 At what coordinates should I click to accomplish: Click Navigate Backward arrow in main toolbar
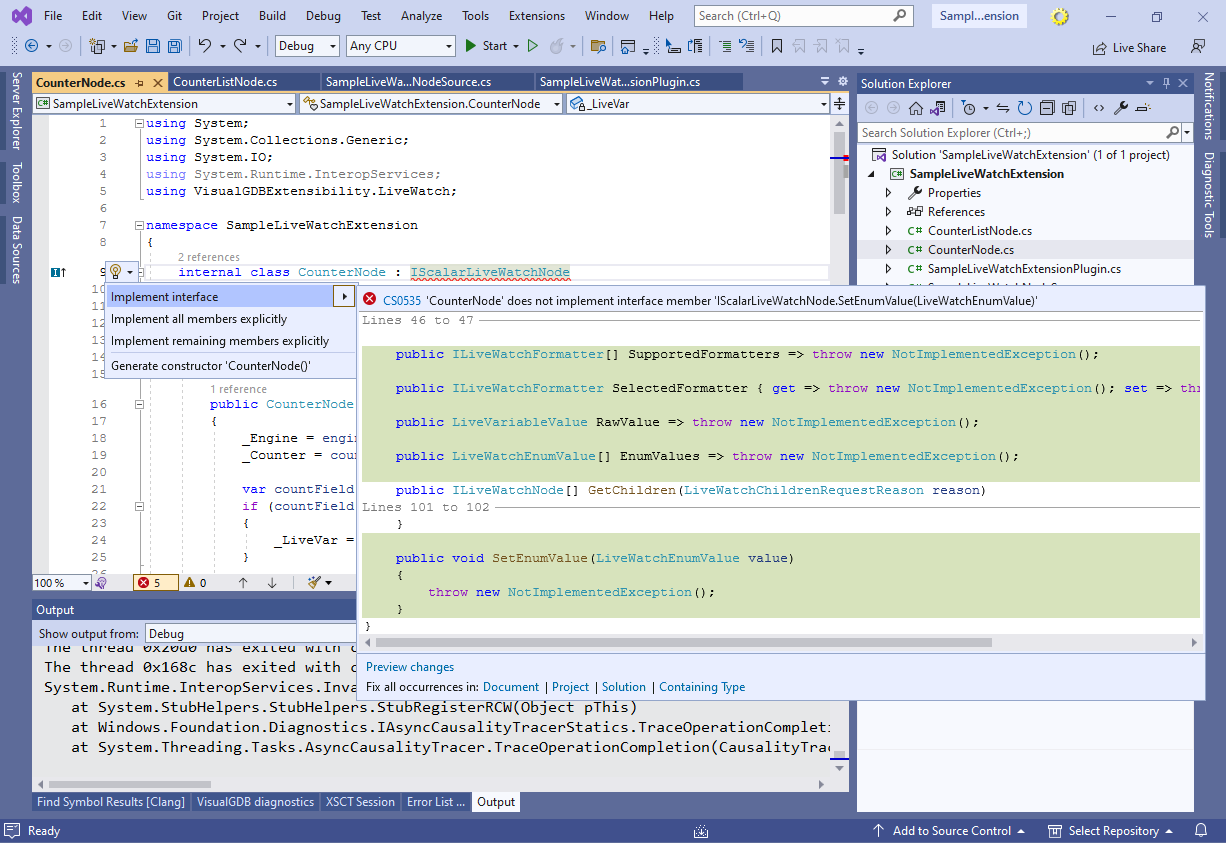[31, 46]
